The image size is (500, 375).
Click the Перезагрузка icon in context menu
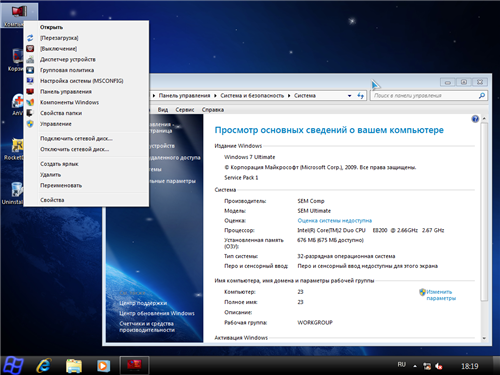30,38
